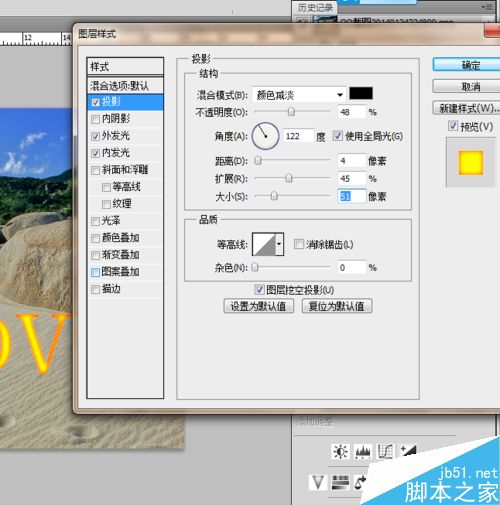
Task: Open the 描边 settings label
Action: pos(111,289)
